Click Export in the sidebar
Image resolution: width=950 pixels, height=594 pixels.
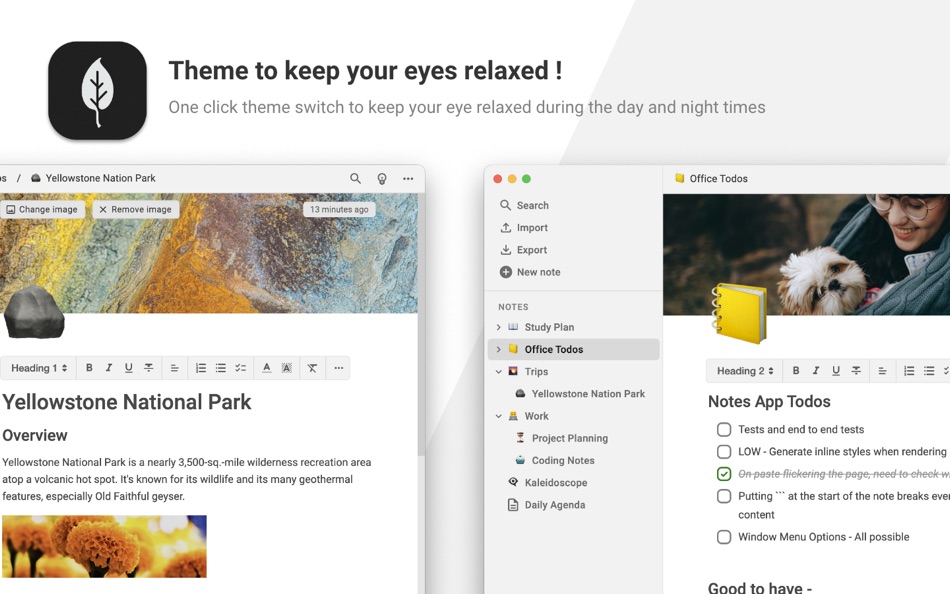pyautogui.click(x=523, y=250)
